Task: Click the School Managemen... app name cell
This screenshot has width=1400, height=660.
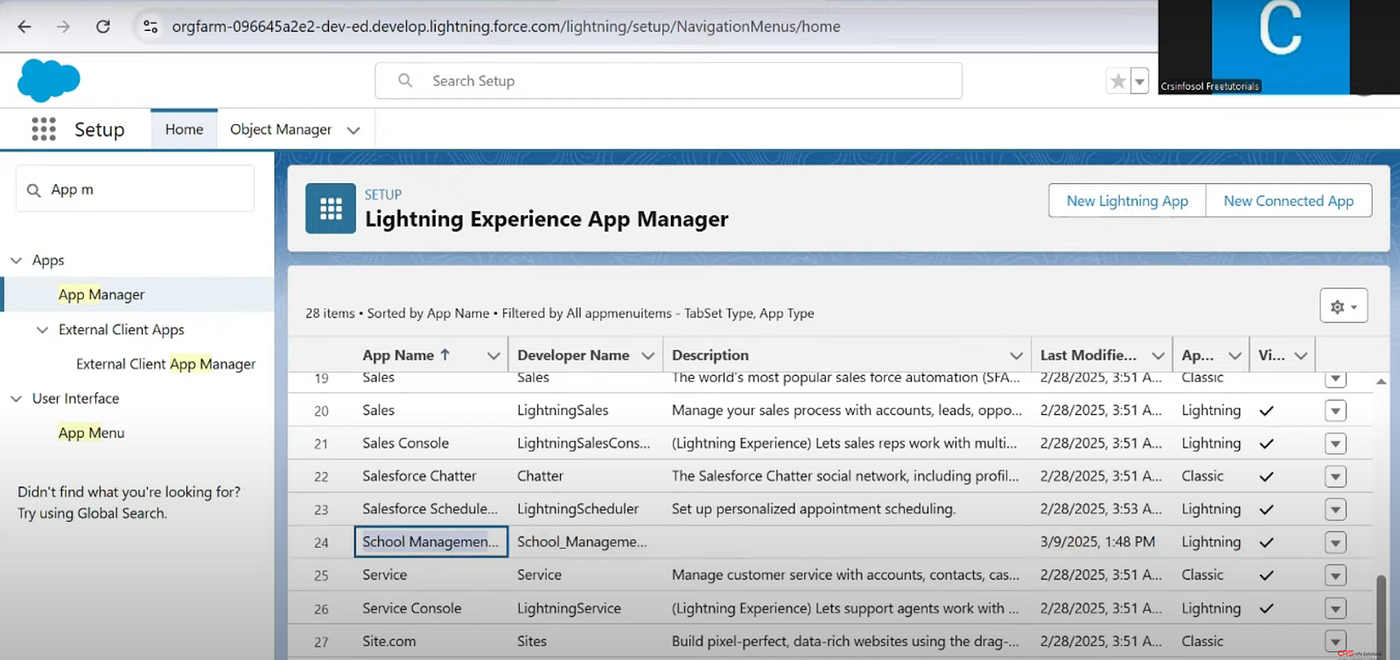Action: click(431, 542)
